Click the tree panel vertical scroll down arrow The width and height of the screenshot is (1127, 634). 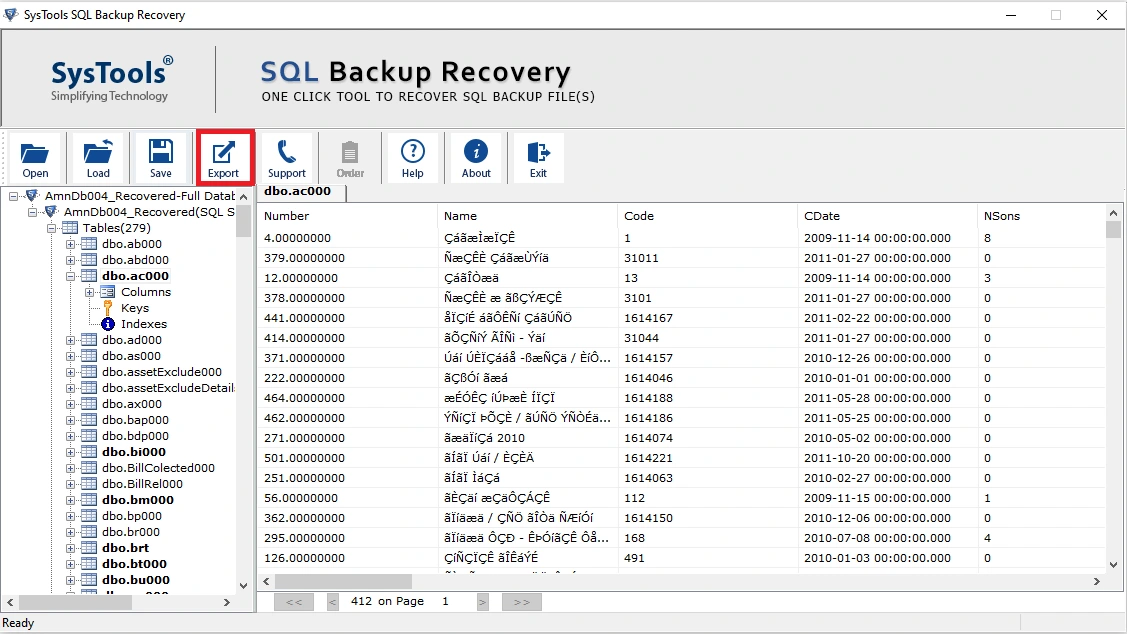click(x=243, y=585)
